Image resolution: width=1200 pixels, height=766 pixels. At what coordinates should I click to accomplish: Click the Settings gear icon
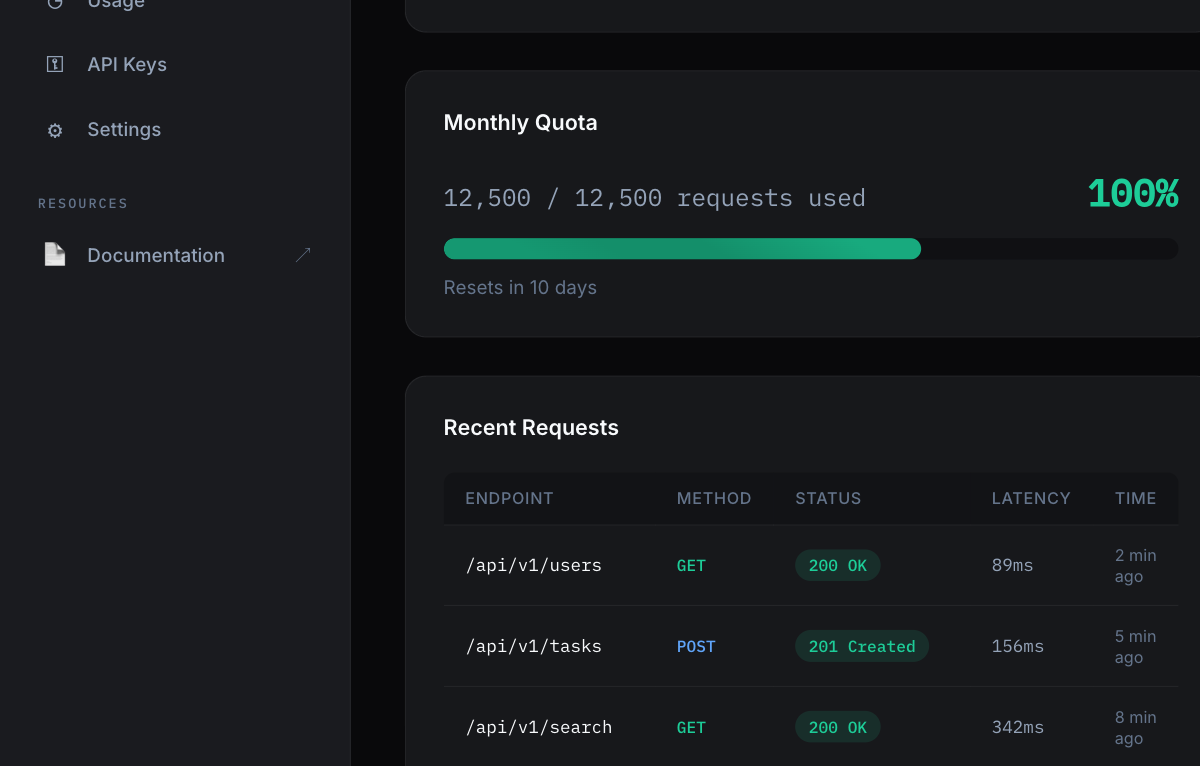[x=55, y=130]
